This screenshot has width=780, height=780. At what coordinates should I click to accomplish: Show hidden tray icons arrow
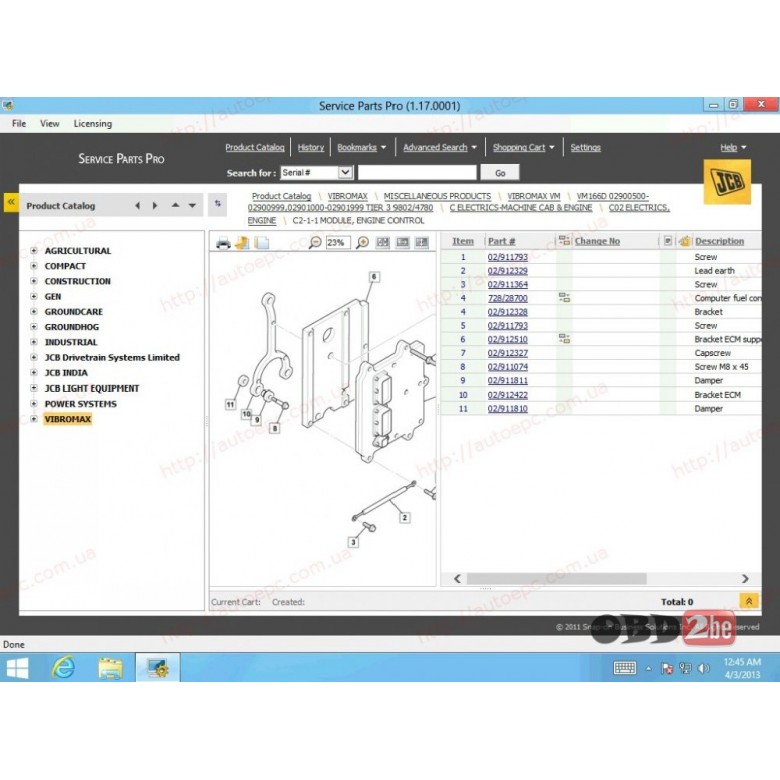(648, 669)
